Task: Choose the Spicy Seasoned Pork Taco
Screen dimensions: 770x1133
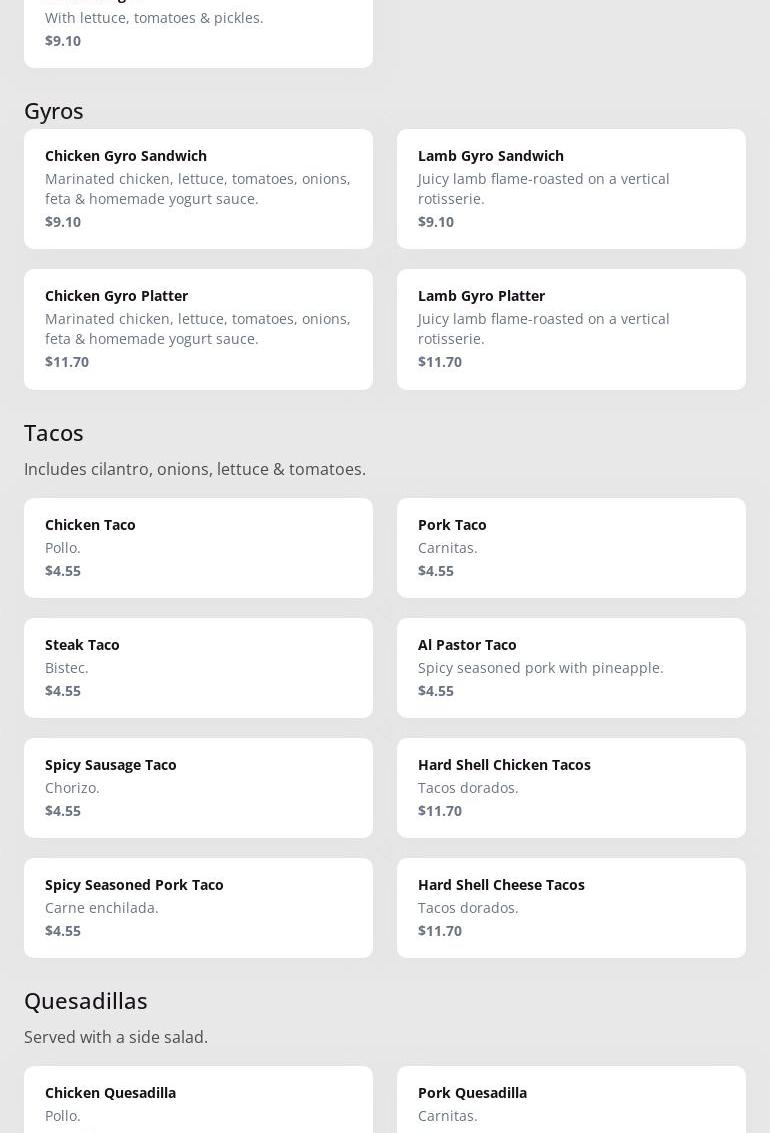Action: click(198, 907)
